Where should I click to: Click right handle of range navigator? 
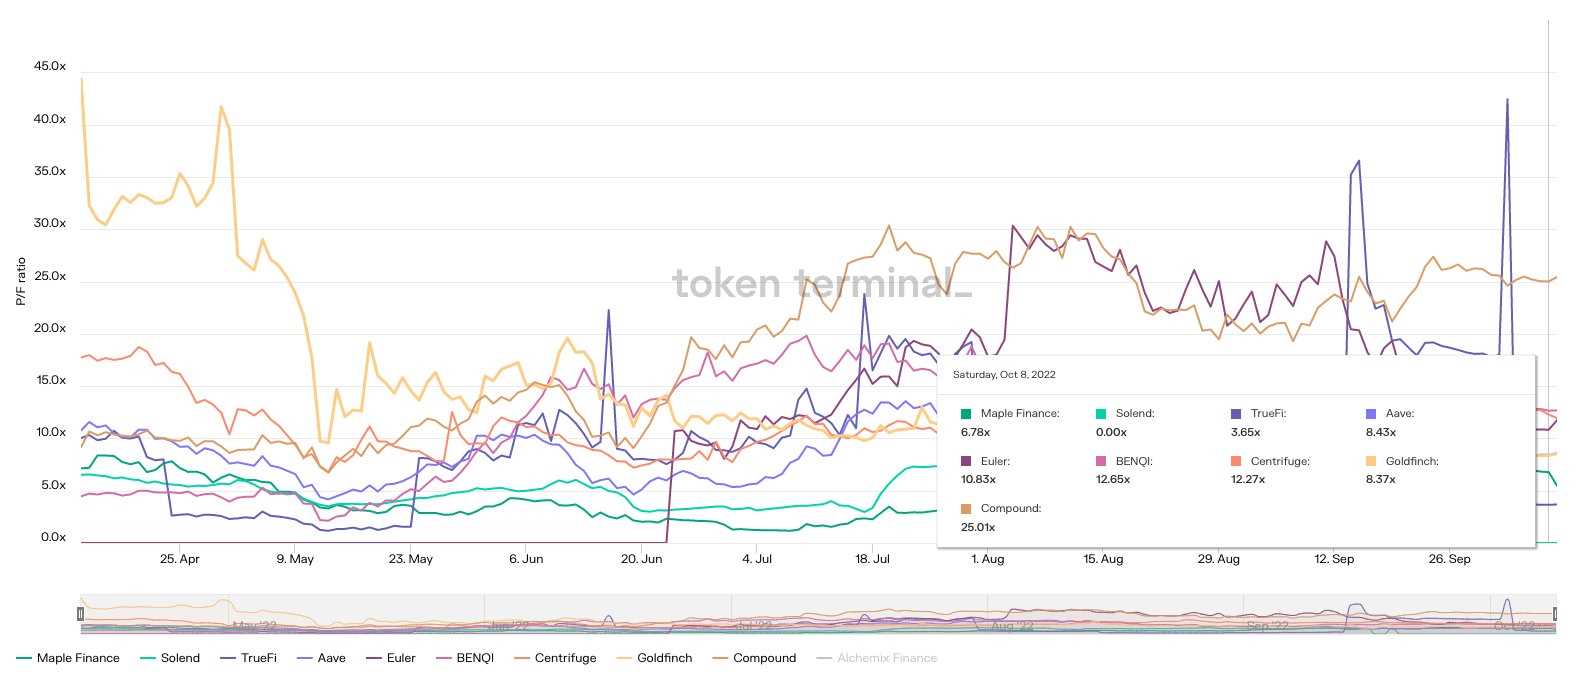pos(1555,613)
